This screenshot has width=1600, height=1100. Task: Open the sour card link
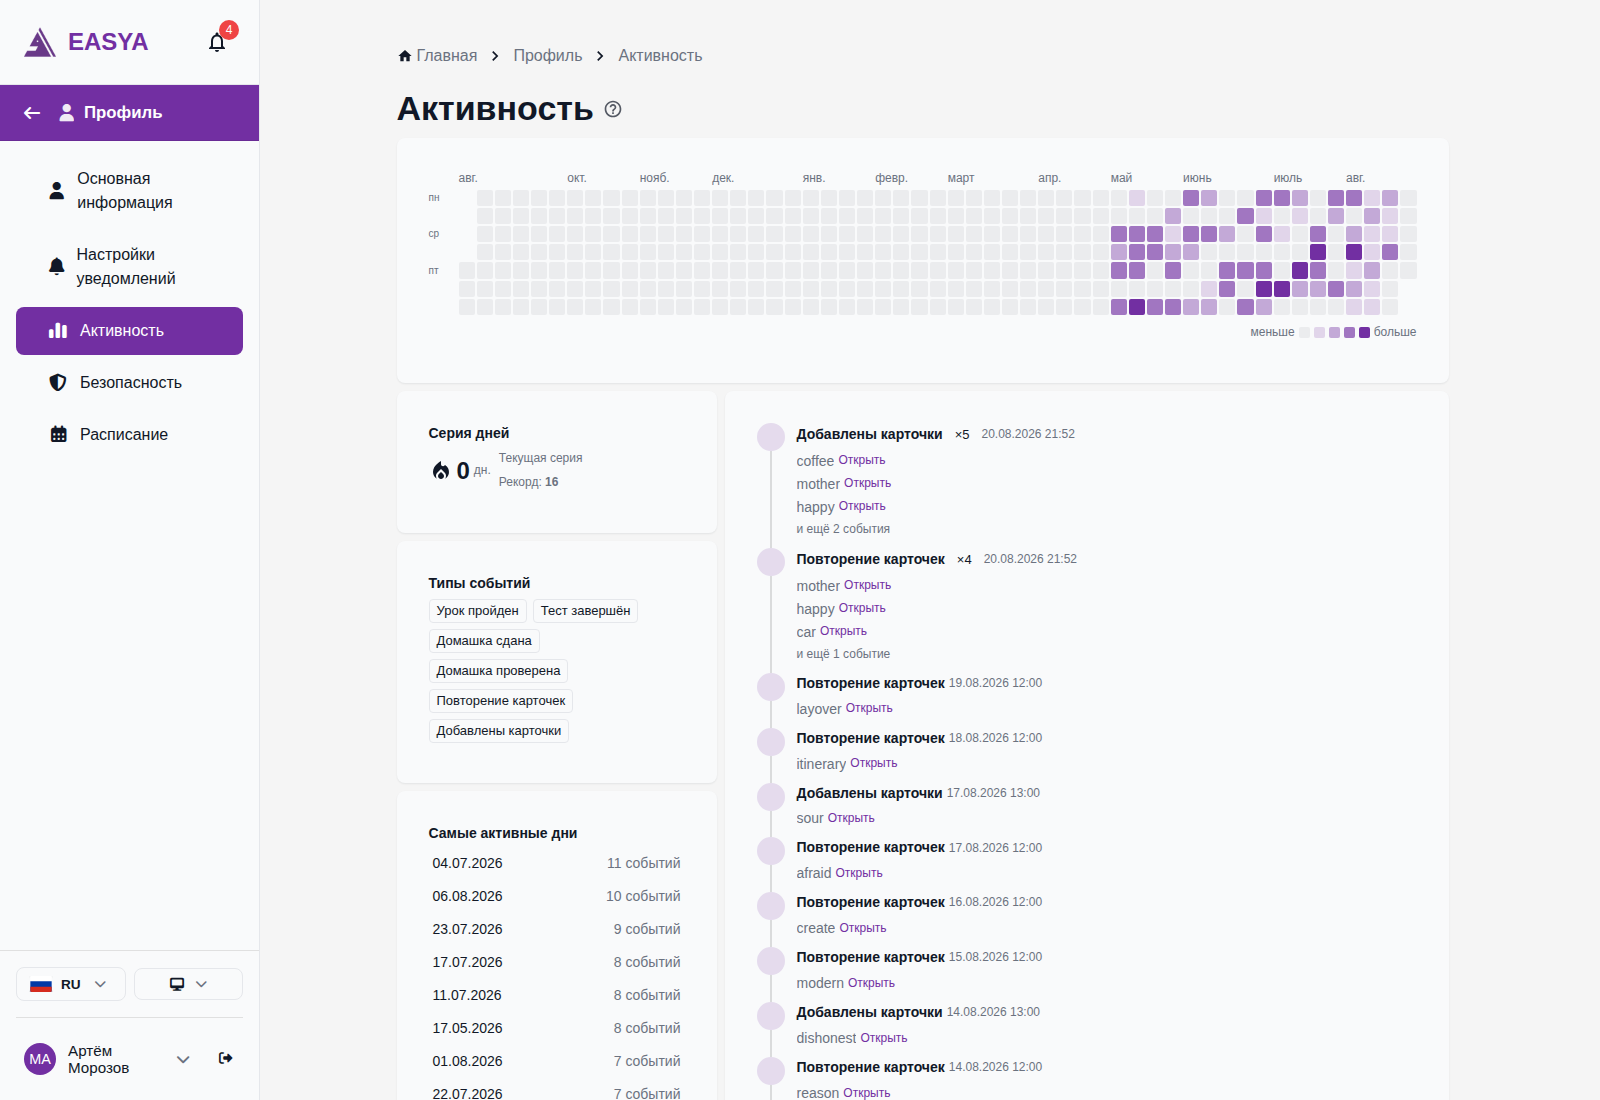tap(851, 818)
